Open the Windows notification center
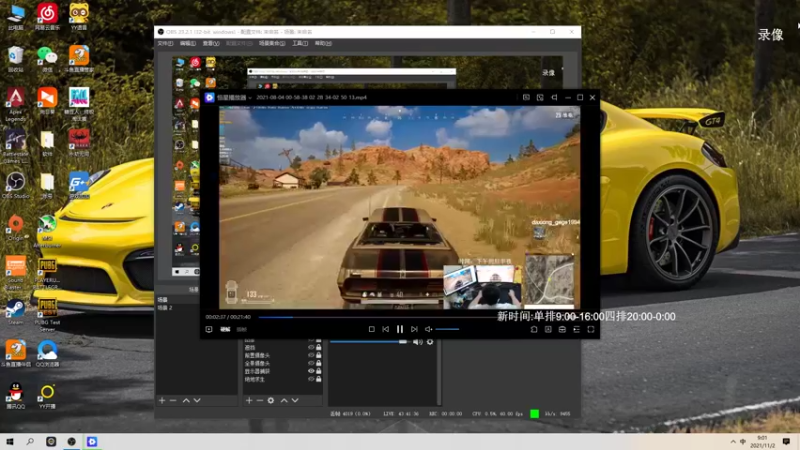Image resolution: width=800 pixels, height=450 pixels. 786,442
